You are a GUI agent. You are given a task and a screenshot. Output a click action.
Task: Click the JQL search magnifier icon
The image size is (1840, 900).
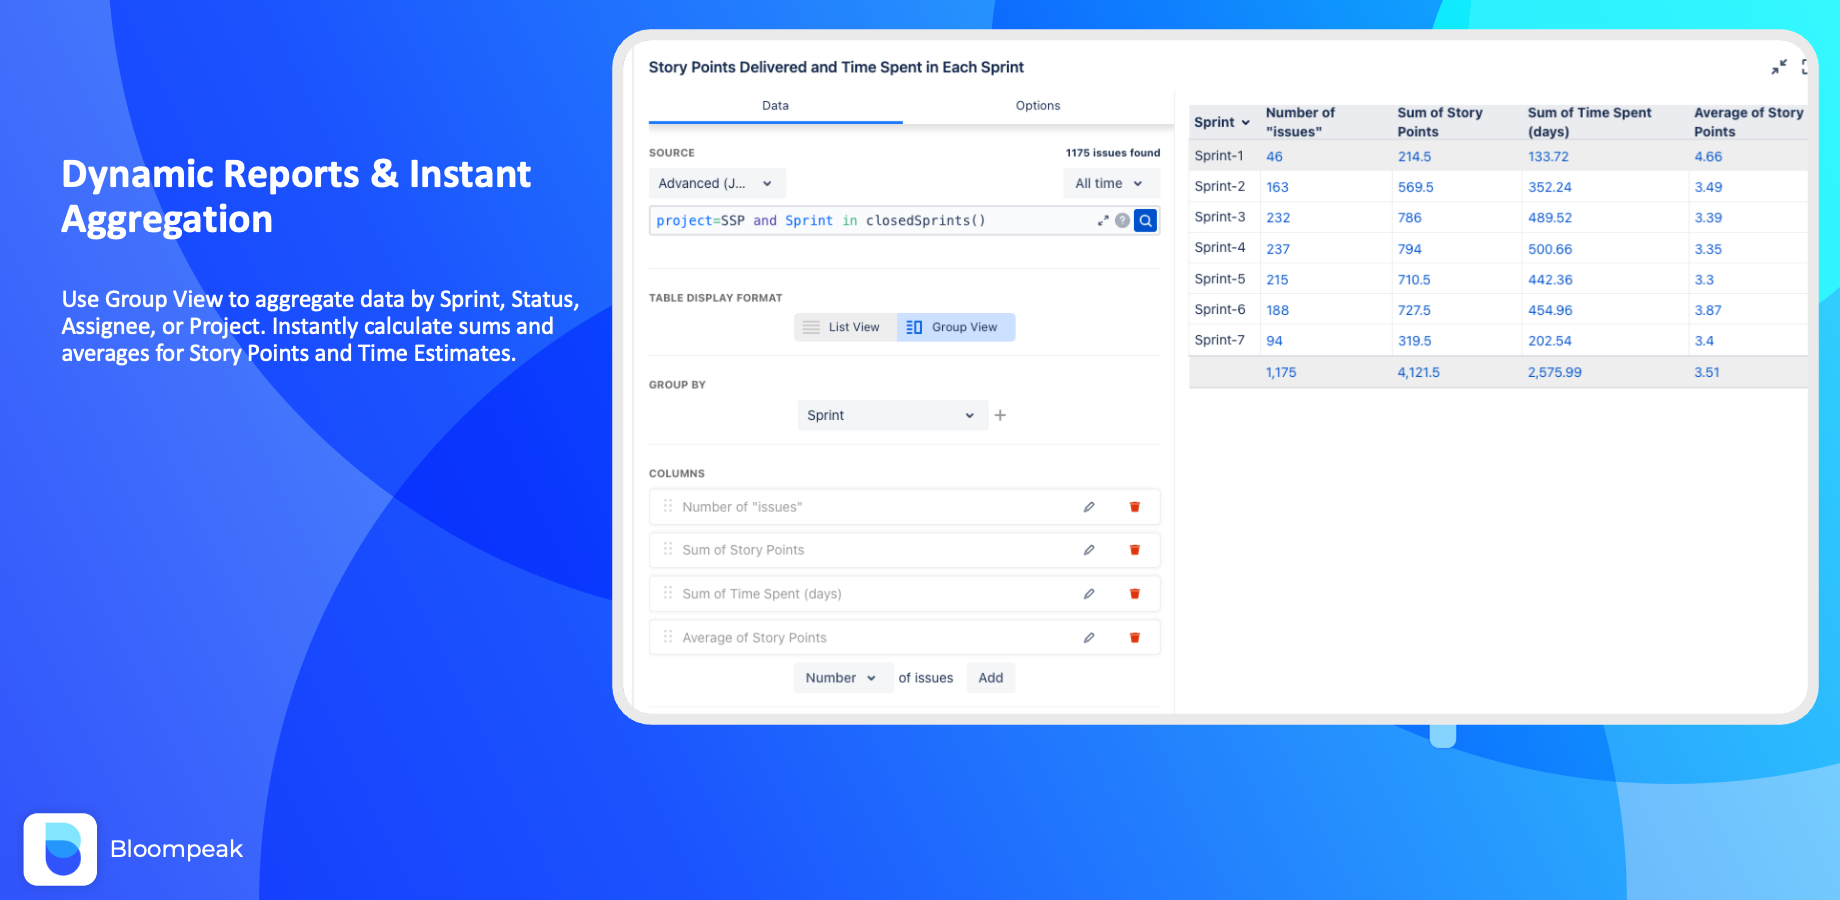point(1145,221)
